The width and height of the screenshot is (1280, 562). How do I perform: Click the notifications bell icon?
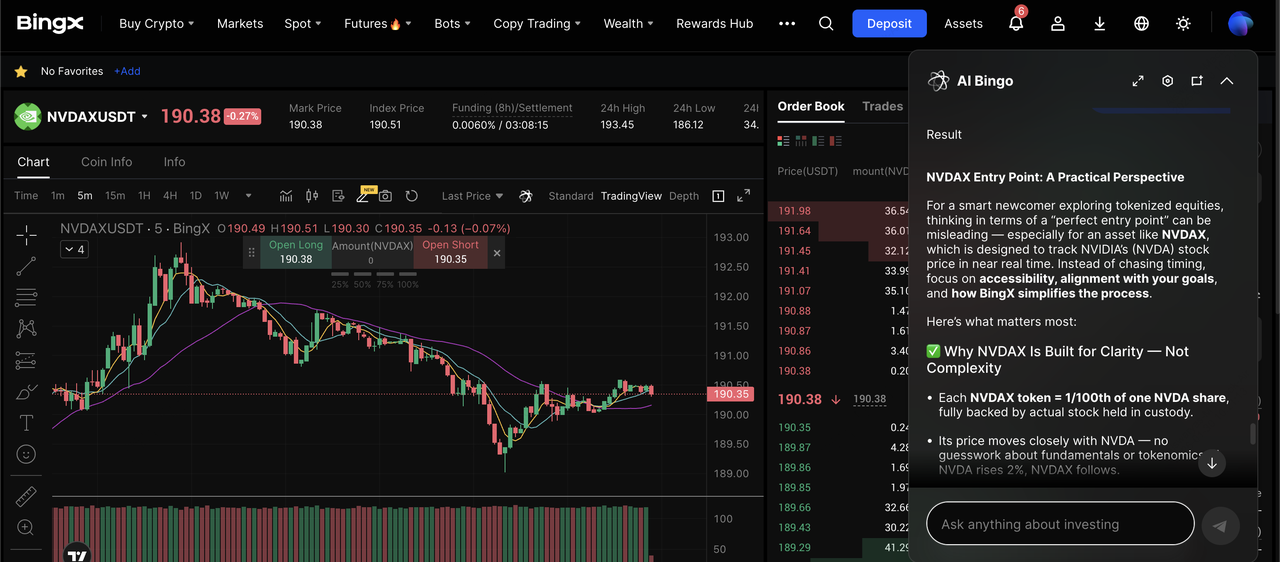coord(1016,24)
